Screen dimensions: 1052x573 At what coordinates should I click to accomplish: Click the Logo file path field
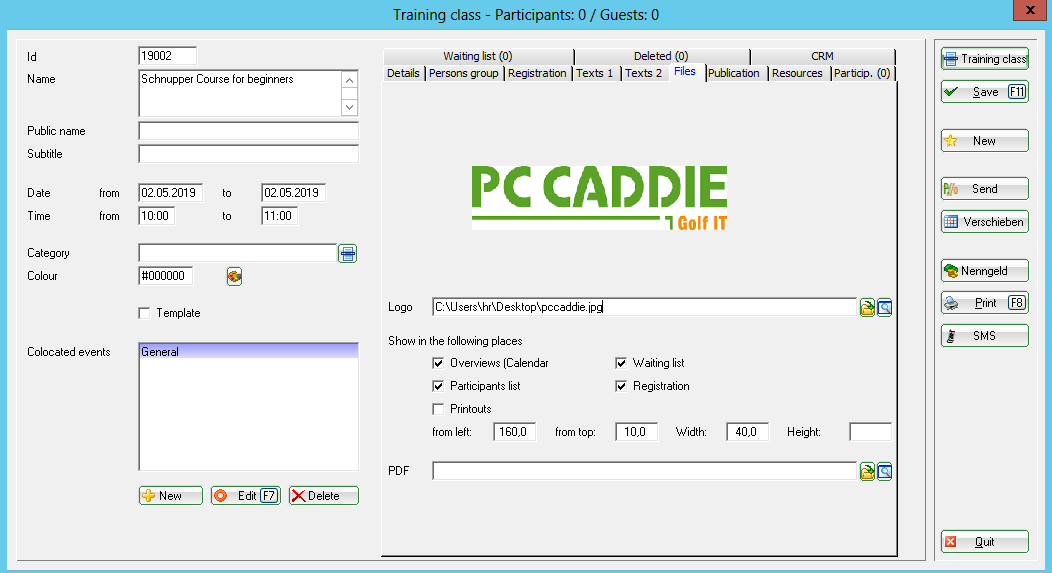644,307
